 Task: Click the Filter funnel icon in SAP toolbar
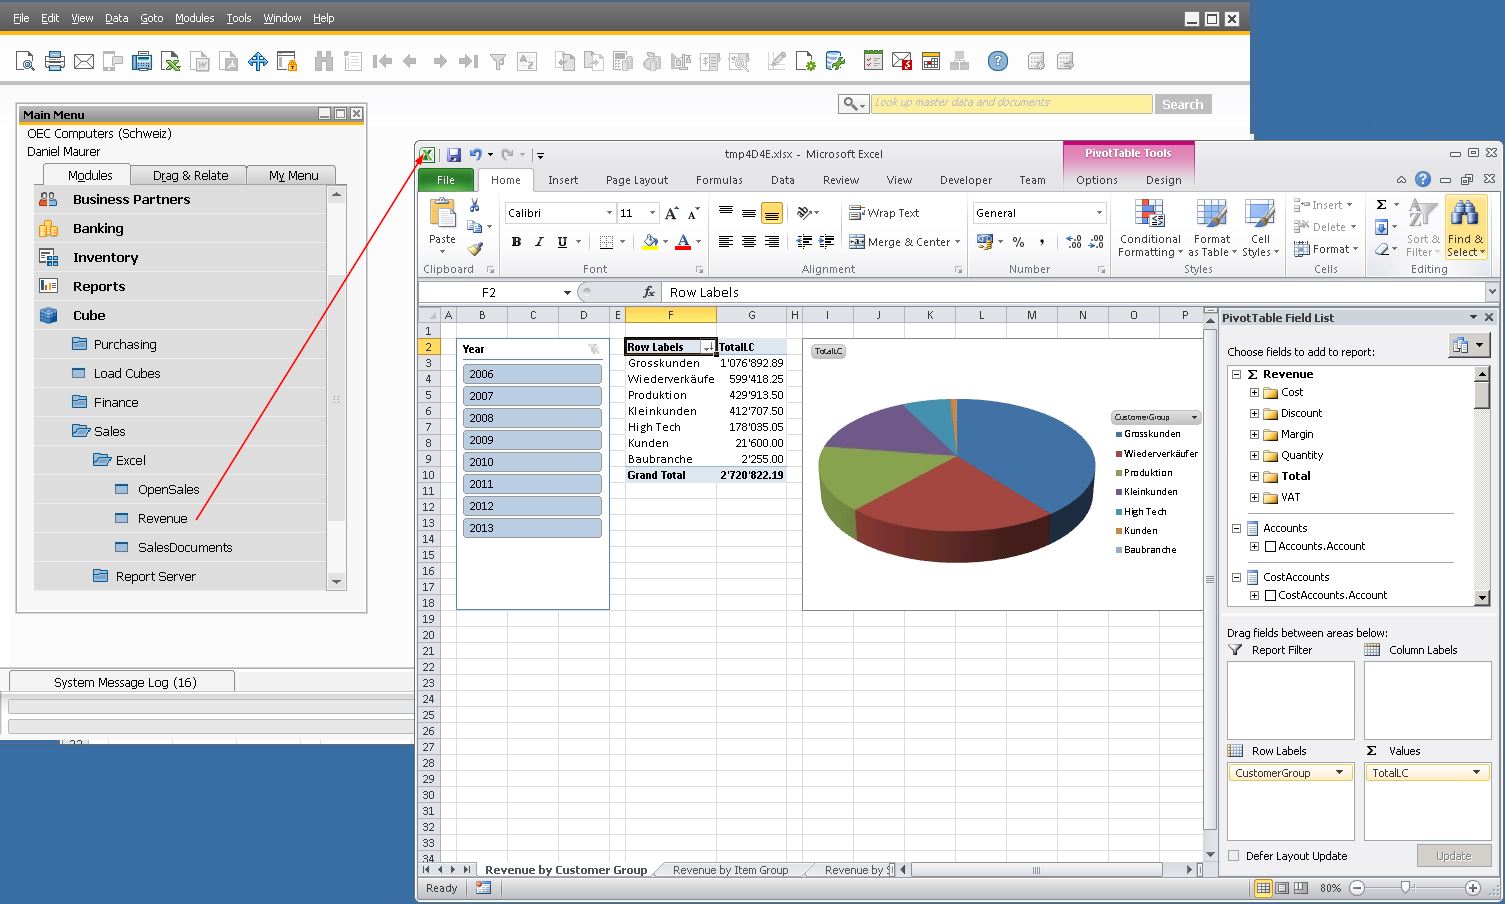[498, 62]
